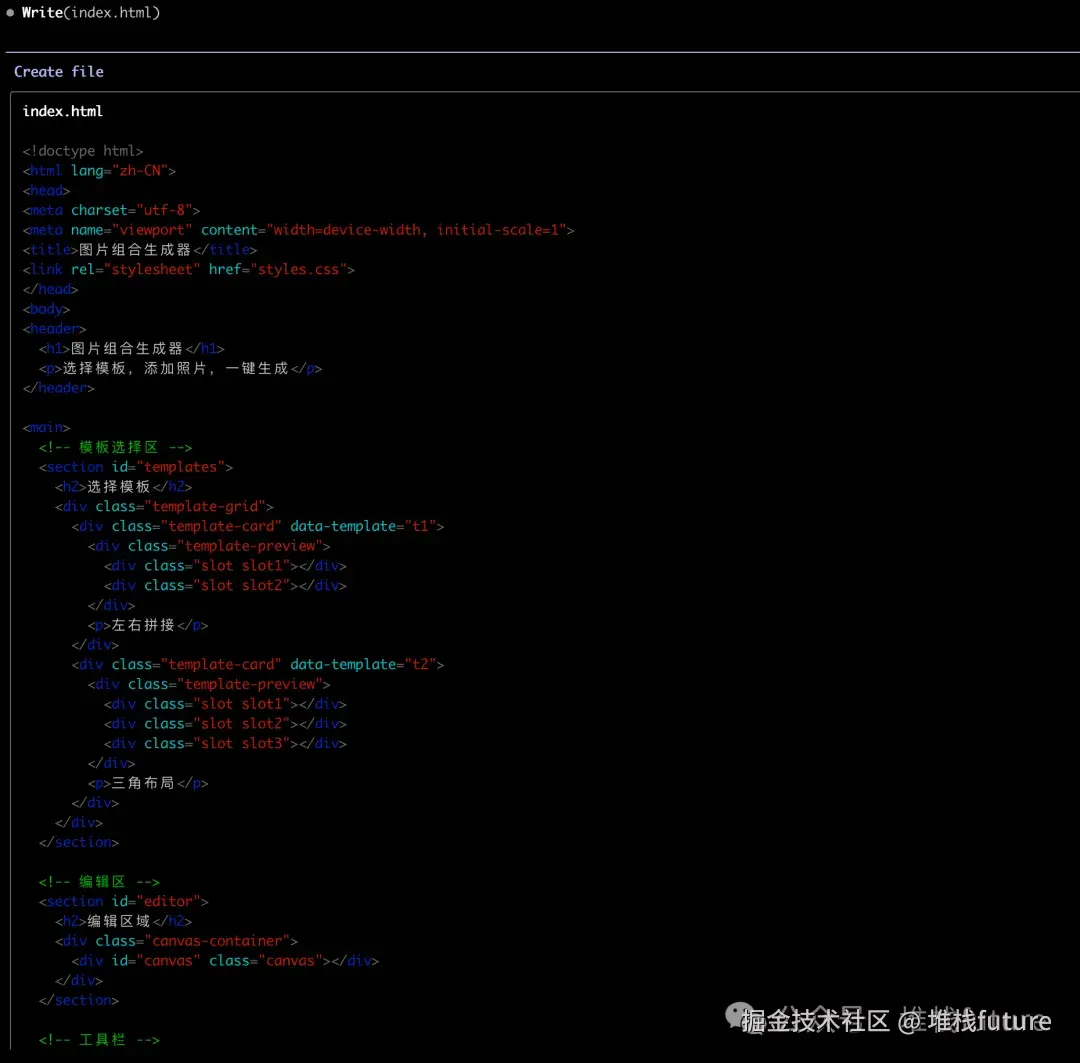The height and width of the screenshot is (1063, 1080).
Task: Click the div class="canvas-container" line
Action: (x=176, y=941)
